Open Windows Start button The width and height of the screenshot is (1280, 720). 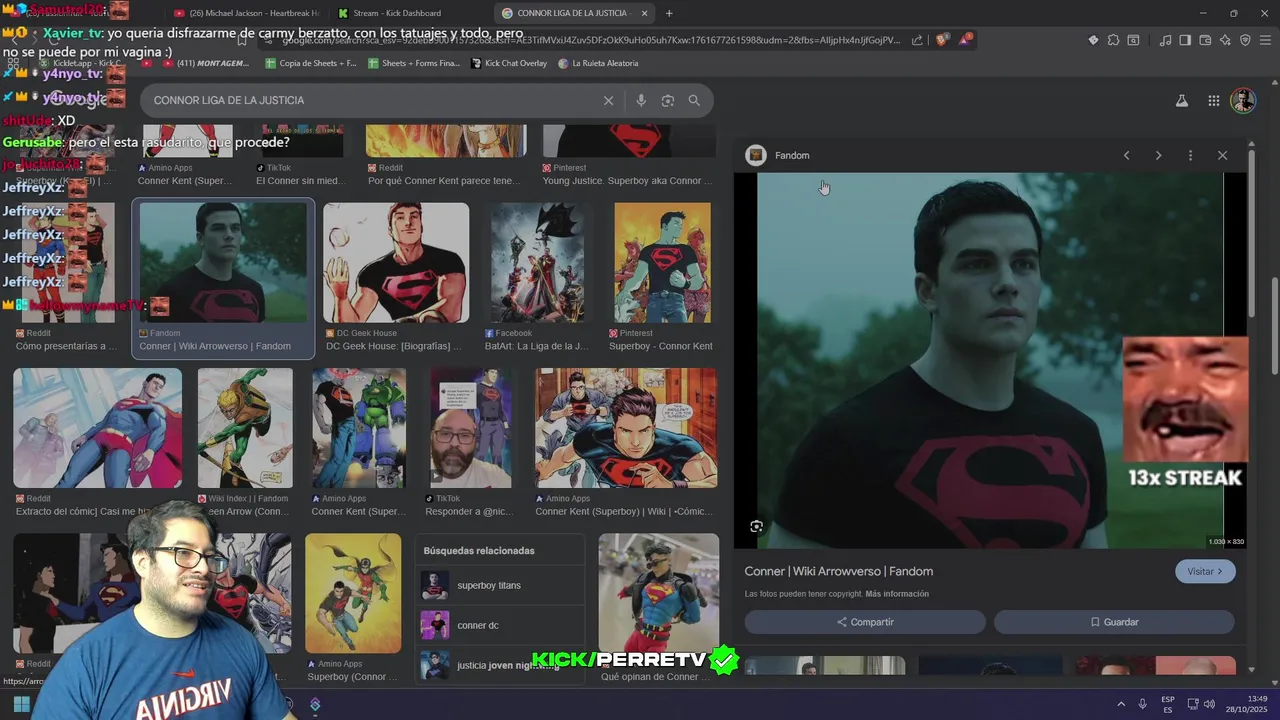(x=21, y=704)
